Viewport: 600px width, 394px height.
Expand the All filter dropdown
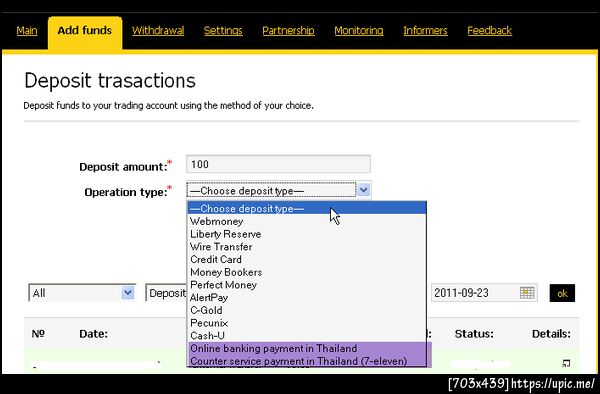pyautogui.click(x=82, y=293)
